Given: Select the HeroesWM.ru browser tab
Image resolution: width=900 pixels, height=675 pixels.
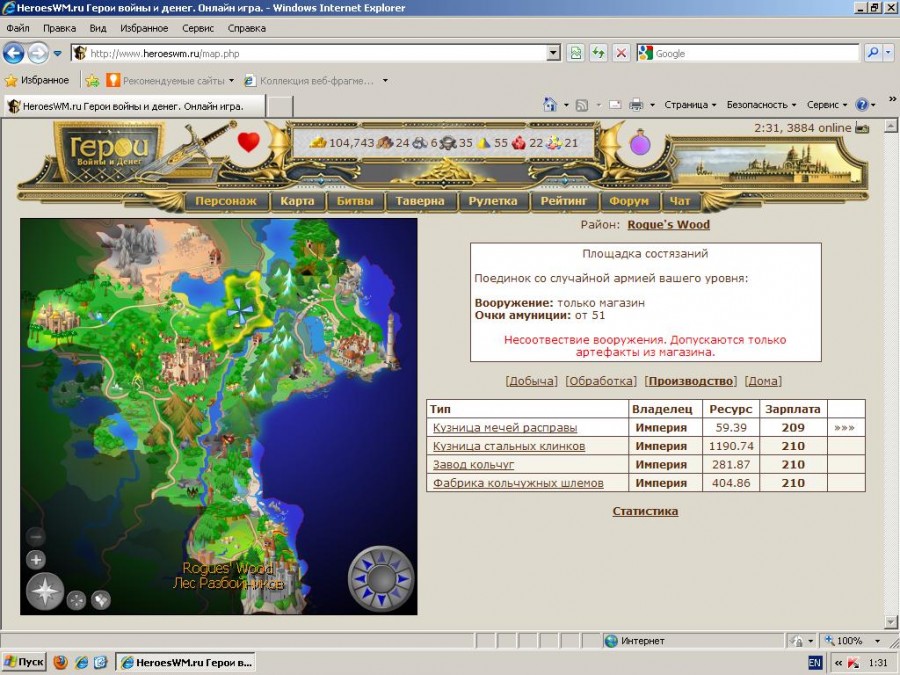Looking at the screenshot, I should coord(134,106).
